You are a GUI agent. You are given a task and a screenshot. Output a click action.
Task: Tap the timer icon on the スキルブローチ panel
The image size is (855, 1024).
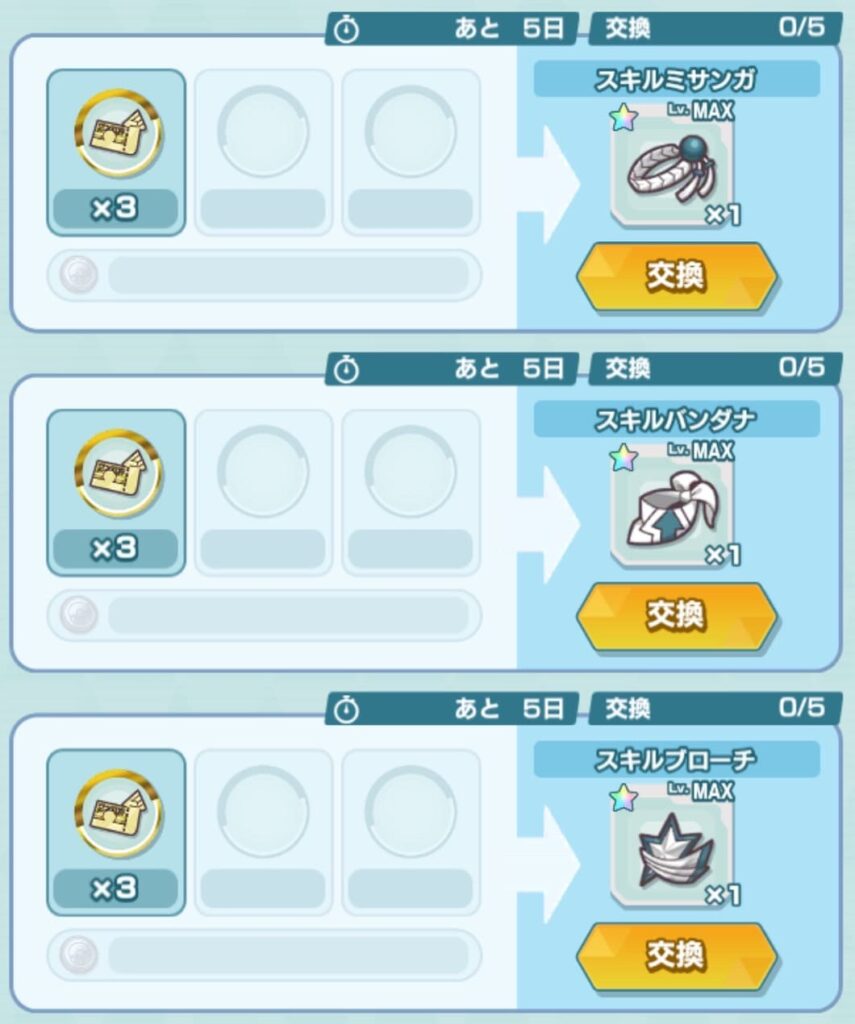pos(346,710)
